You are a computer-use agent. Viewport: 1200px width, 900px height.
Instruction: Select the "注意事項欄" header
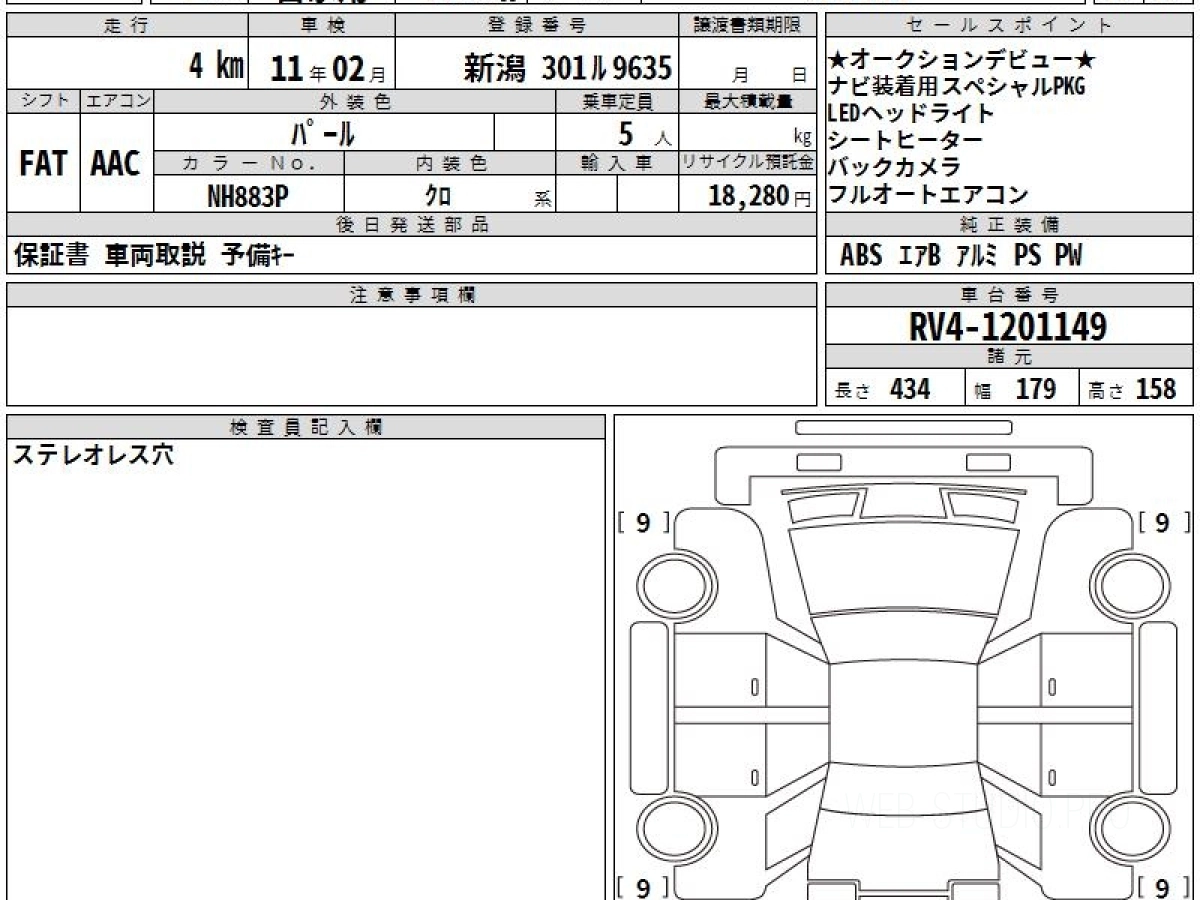[x=412, y=294]
